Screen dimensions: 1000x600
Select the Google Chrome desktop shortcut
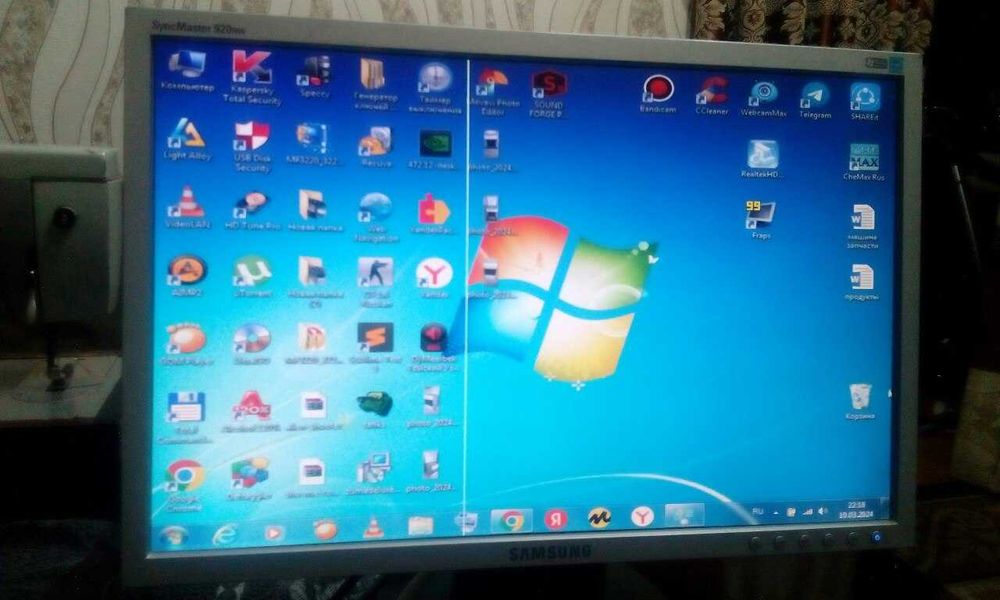(185, 486)
